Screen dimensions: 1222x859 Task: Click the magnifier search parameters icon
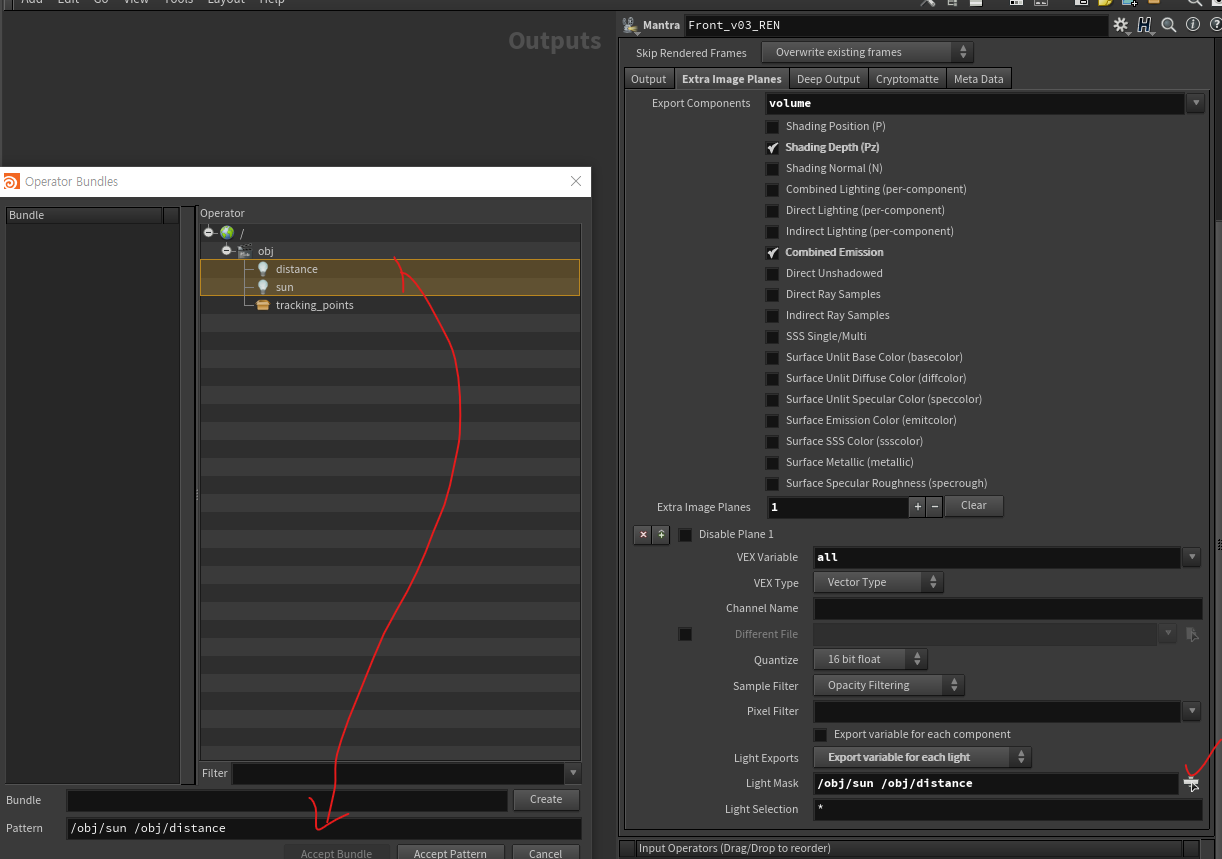click(x=1168, y=25)
